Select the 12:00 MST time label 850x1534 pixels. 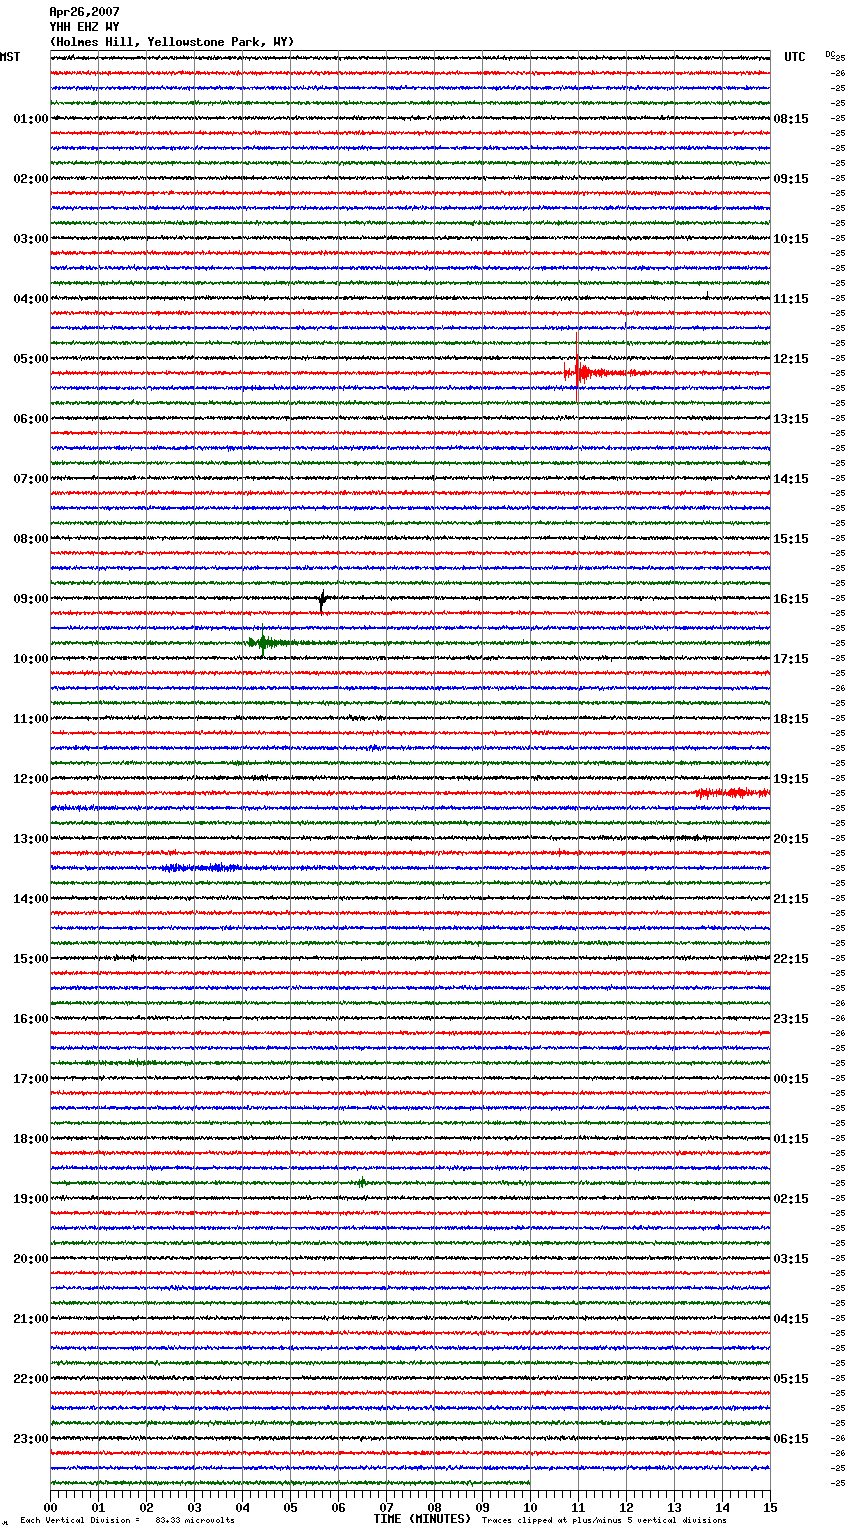coord(30,779)
